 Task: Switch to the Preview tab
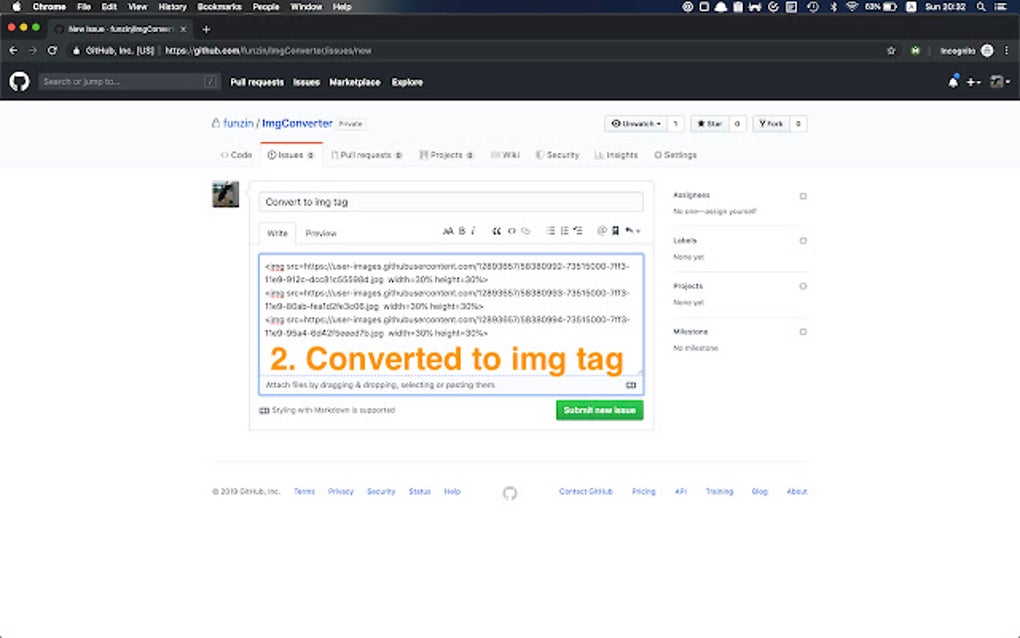tap(320, 233)
